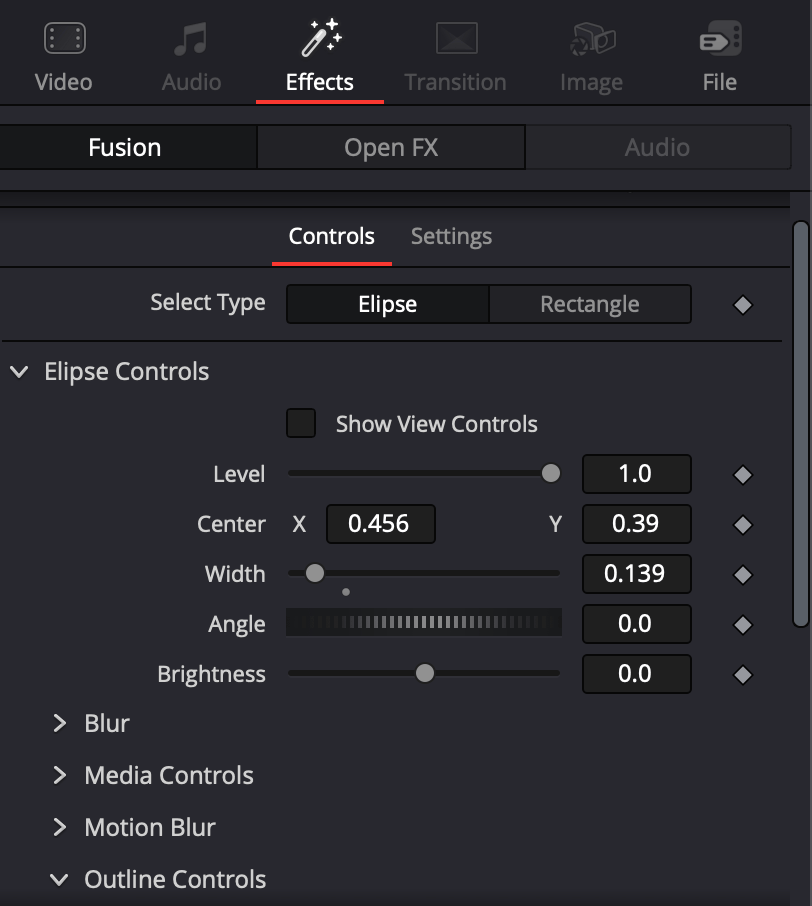Open the Image camera icon tab
The image size is (812, 906).
point(593,39)
